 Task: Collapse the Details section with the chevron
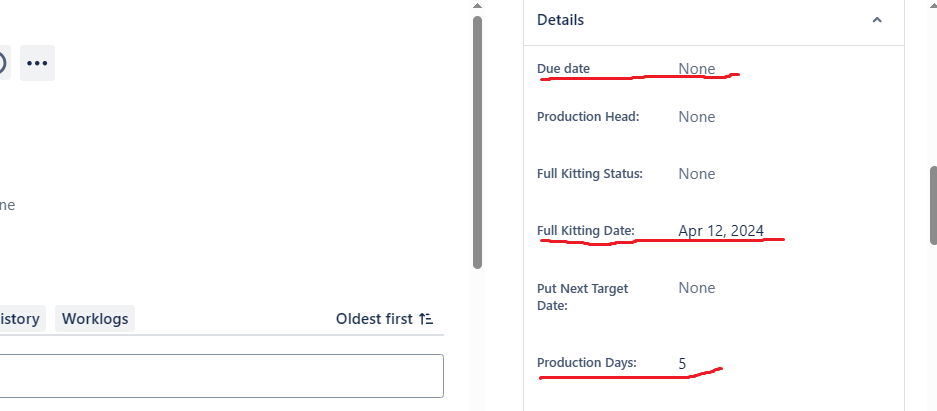point(877,20)
